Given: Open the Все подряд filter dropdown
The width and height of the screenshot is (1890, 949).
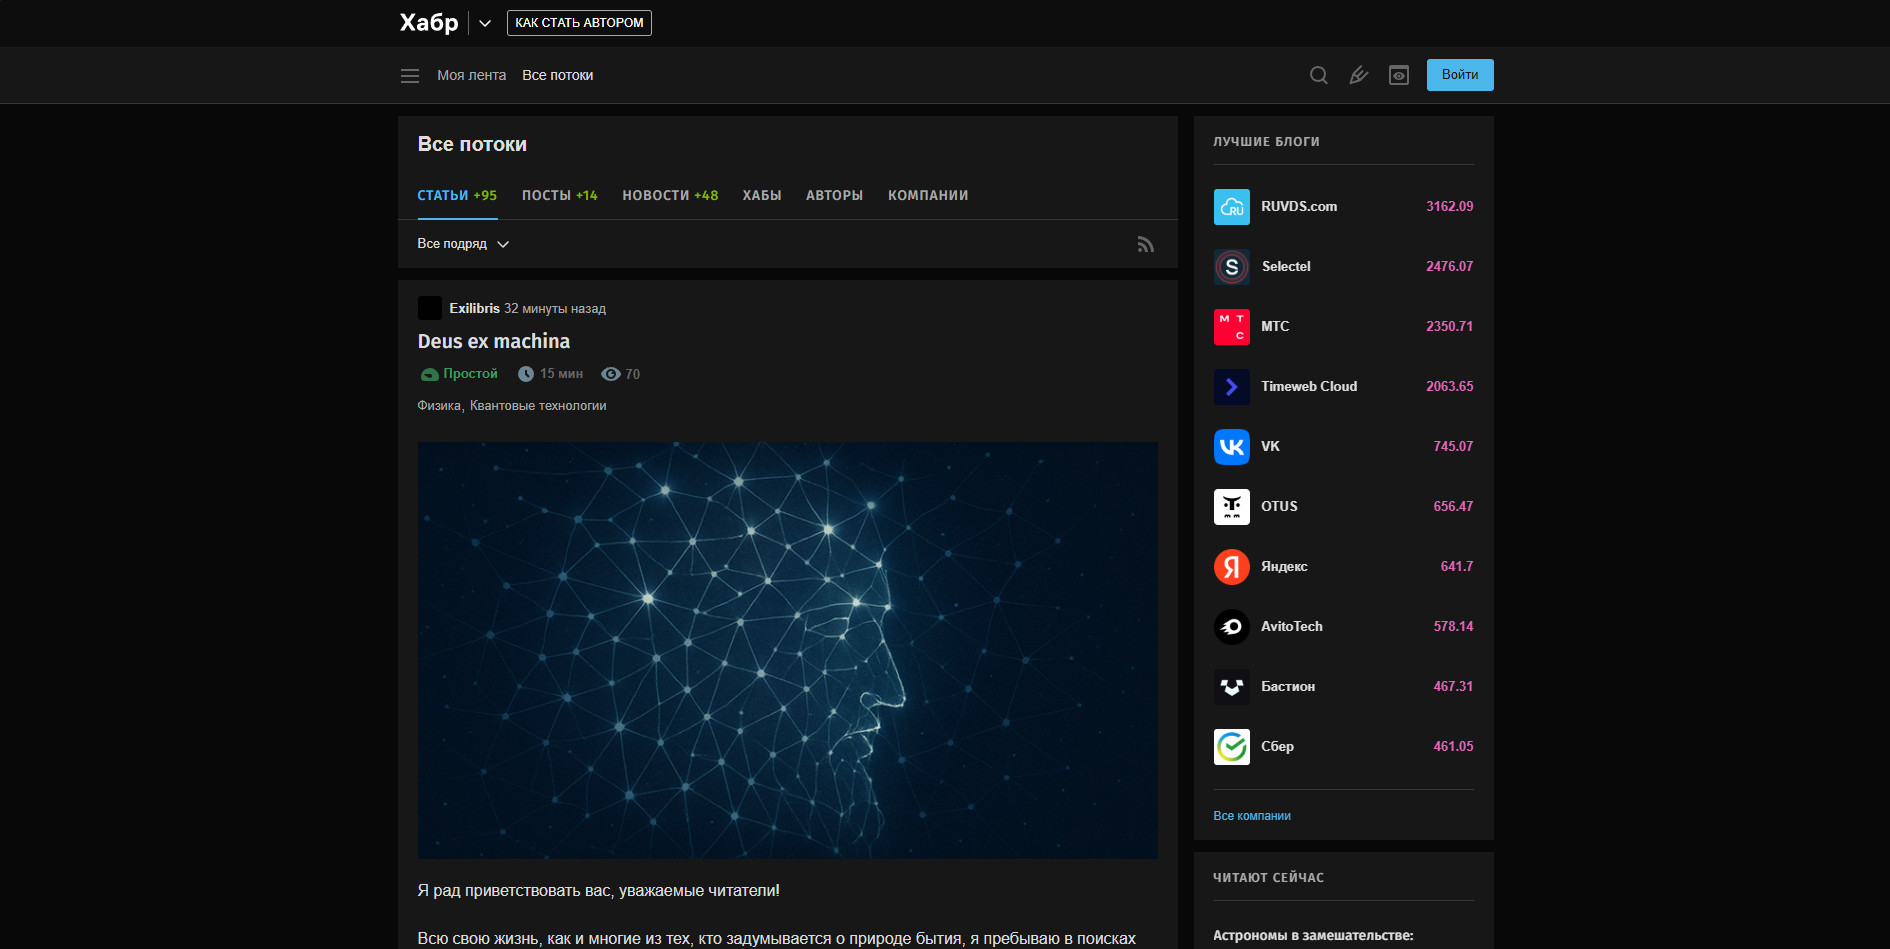Looking at the screenshot, I should pyautogui.click(x=463, y=244).
